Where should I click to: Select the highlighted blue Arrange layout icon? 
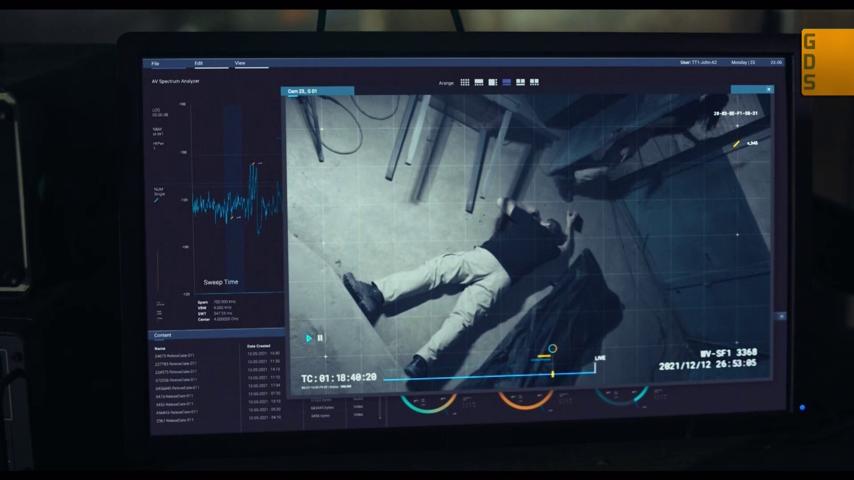coord(507,82)
